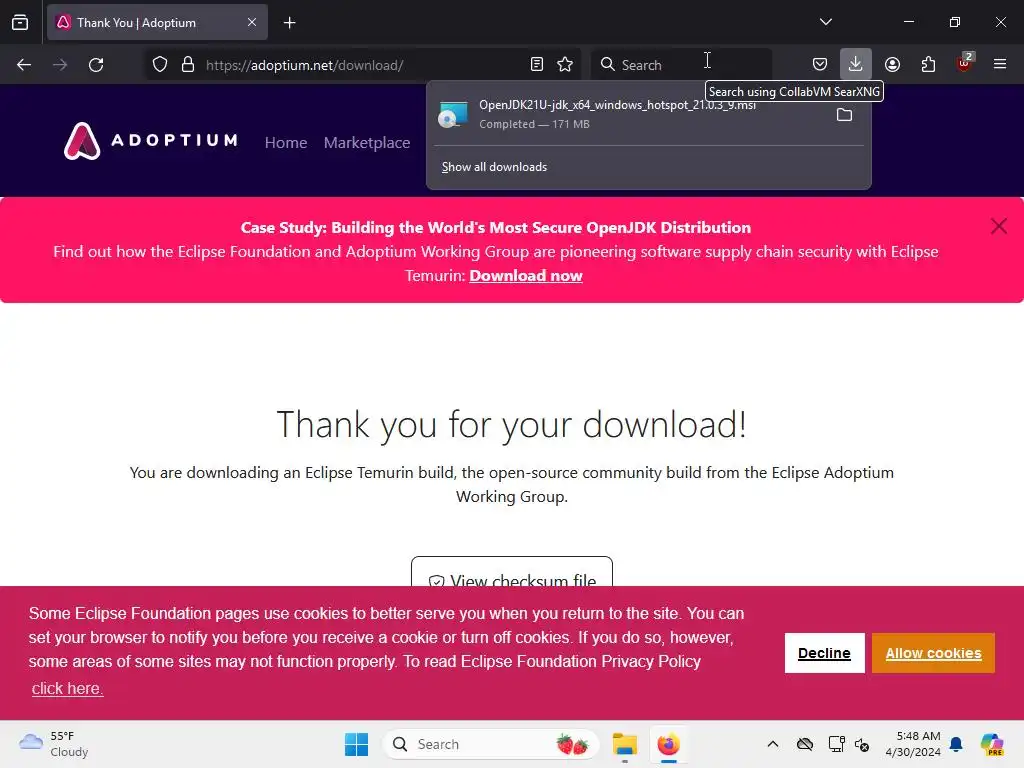Image resolution: width=1024 pixels, height=768 pixels.
Task: Show downloaded file in folder
Action: (x=844, y=115)
